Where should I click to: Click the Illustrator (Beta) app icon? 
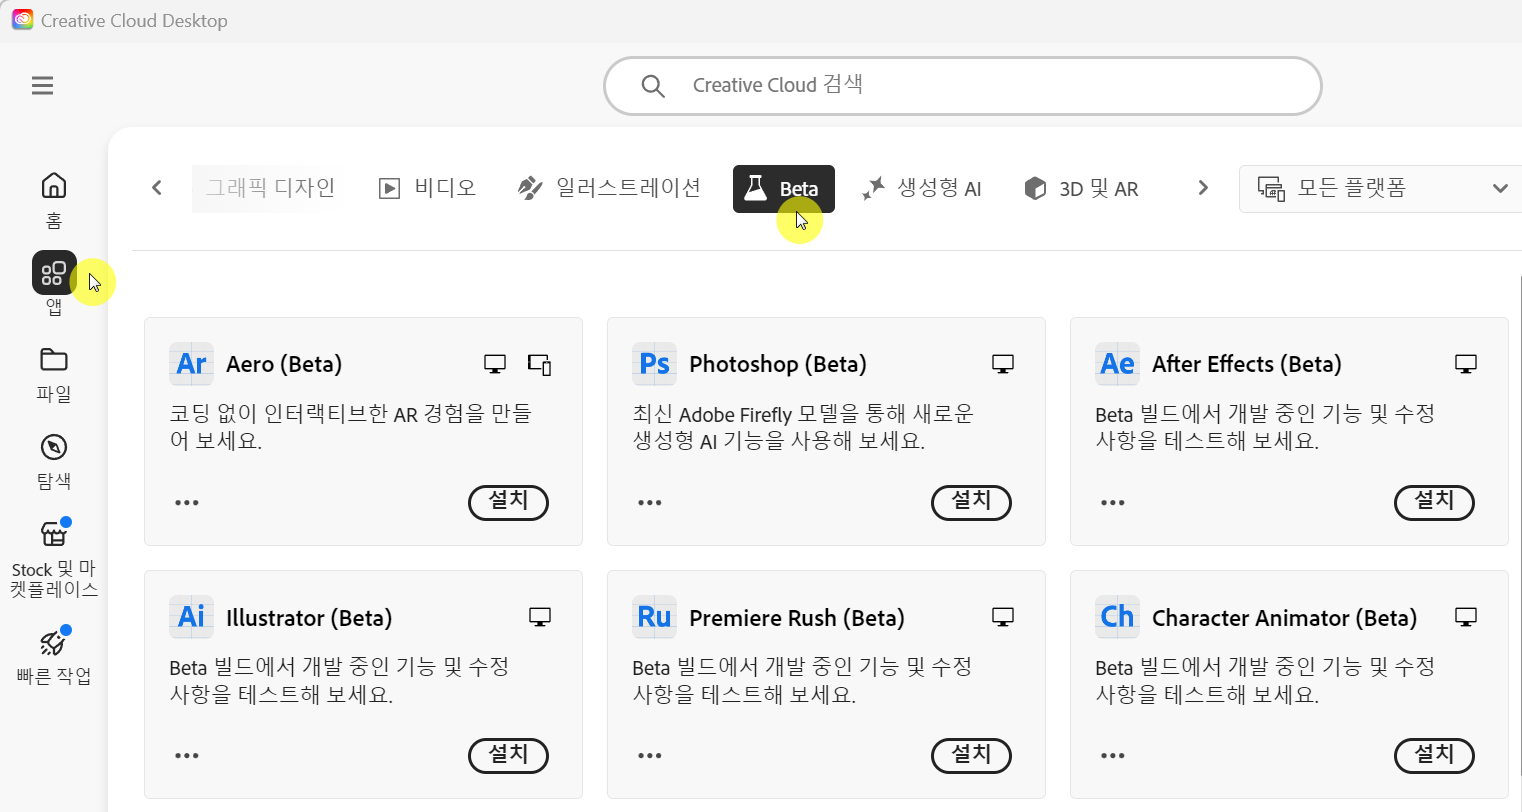[x=191, y=617]
